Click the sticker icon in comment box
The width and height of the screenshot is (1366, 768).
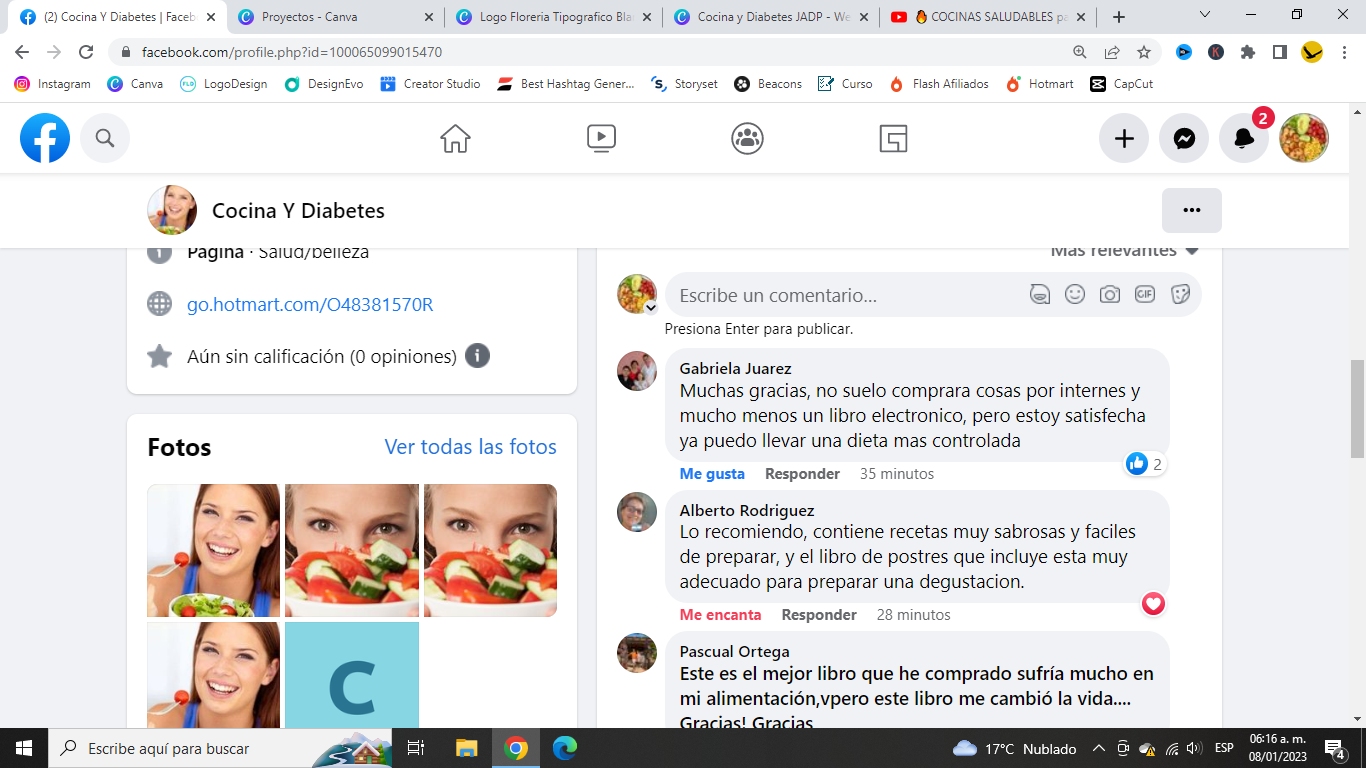coord(1180,294)
